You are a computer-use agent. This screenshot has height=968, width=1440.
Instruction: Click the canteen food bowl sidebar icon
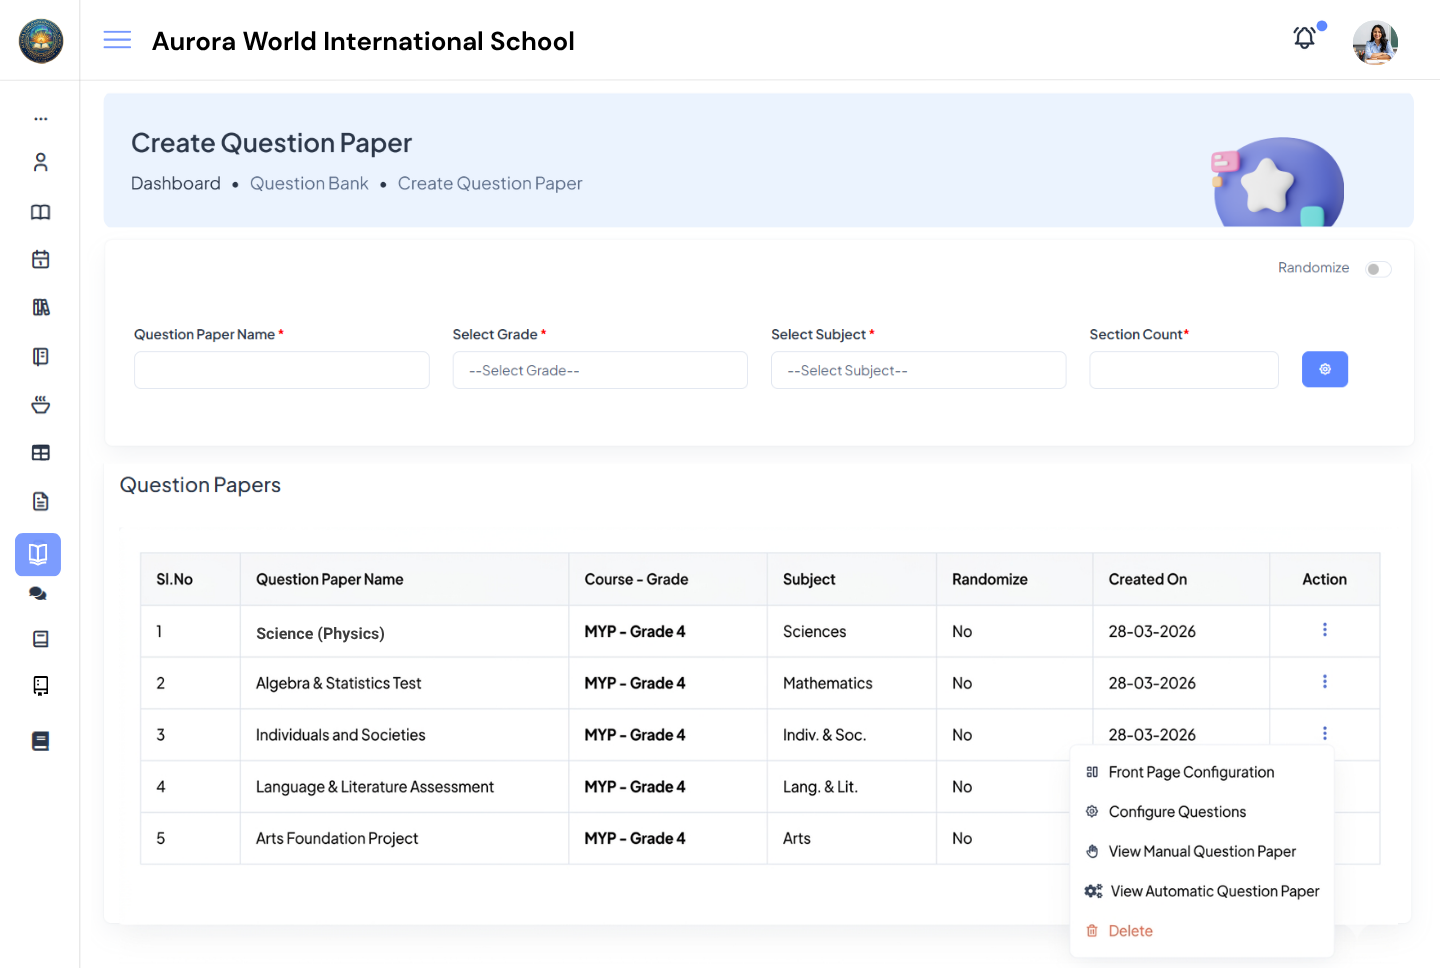tap(40, 404)
